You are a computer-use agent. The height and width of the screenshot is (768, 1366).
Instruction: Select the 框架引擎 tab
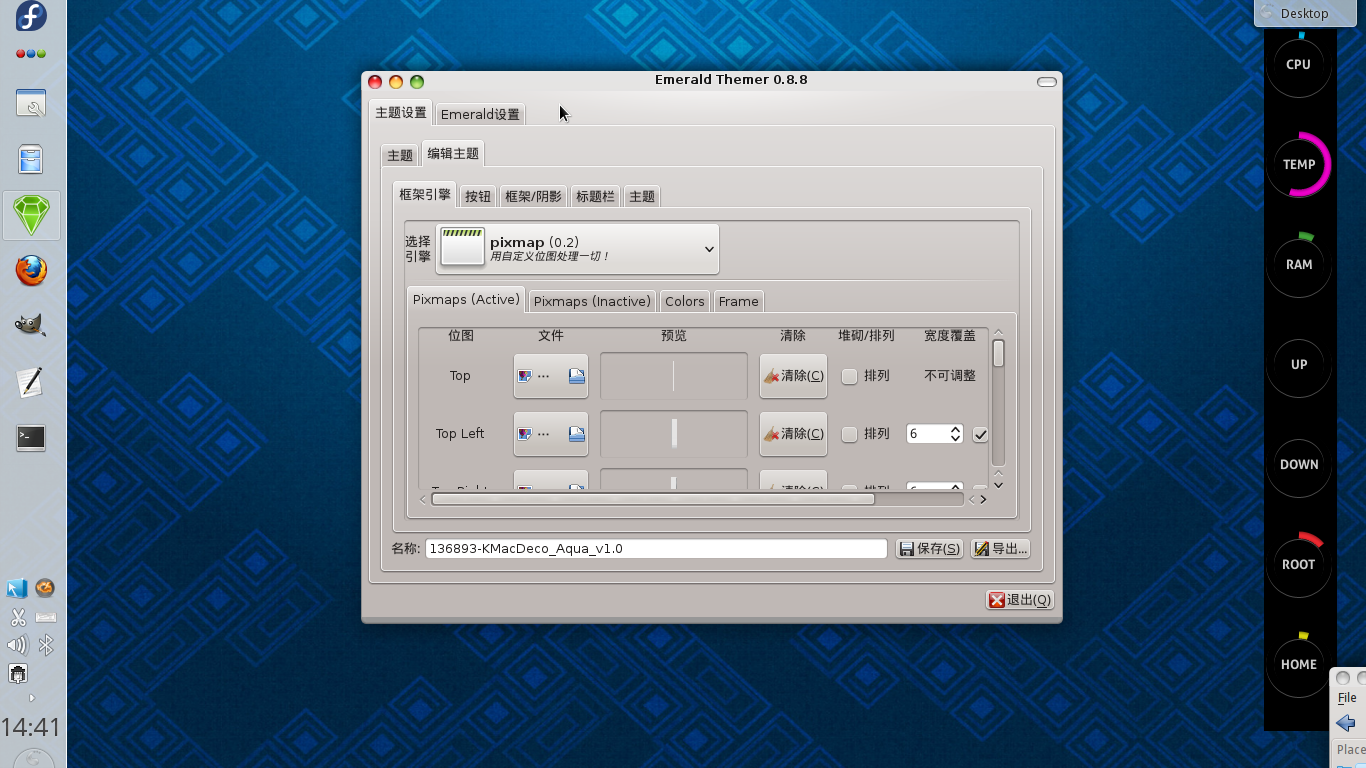click(425, 194)
